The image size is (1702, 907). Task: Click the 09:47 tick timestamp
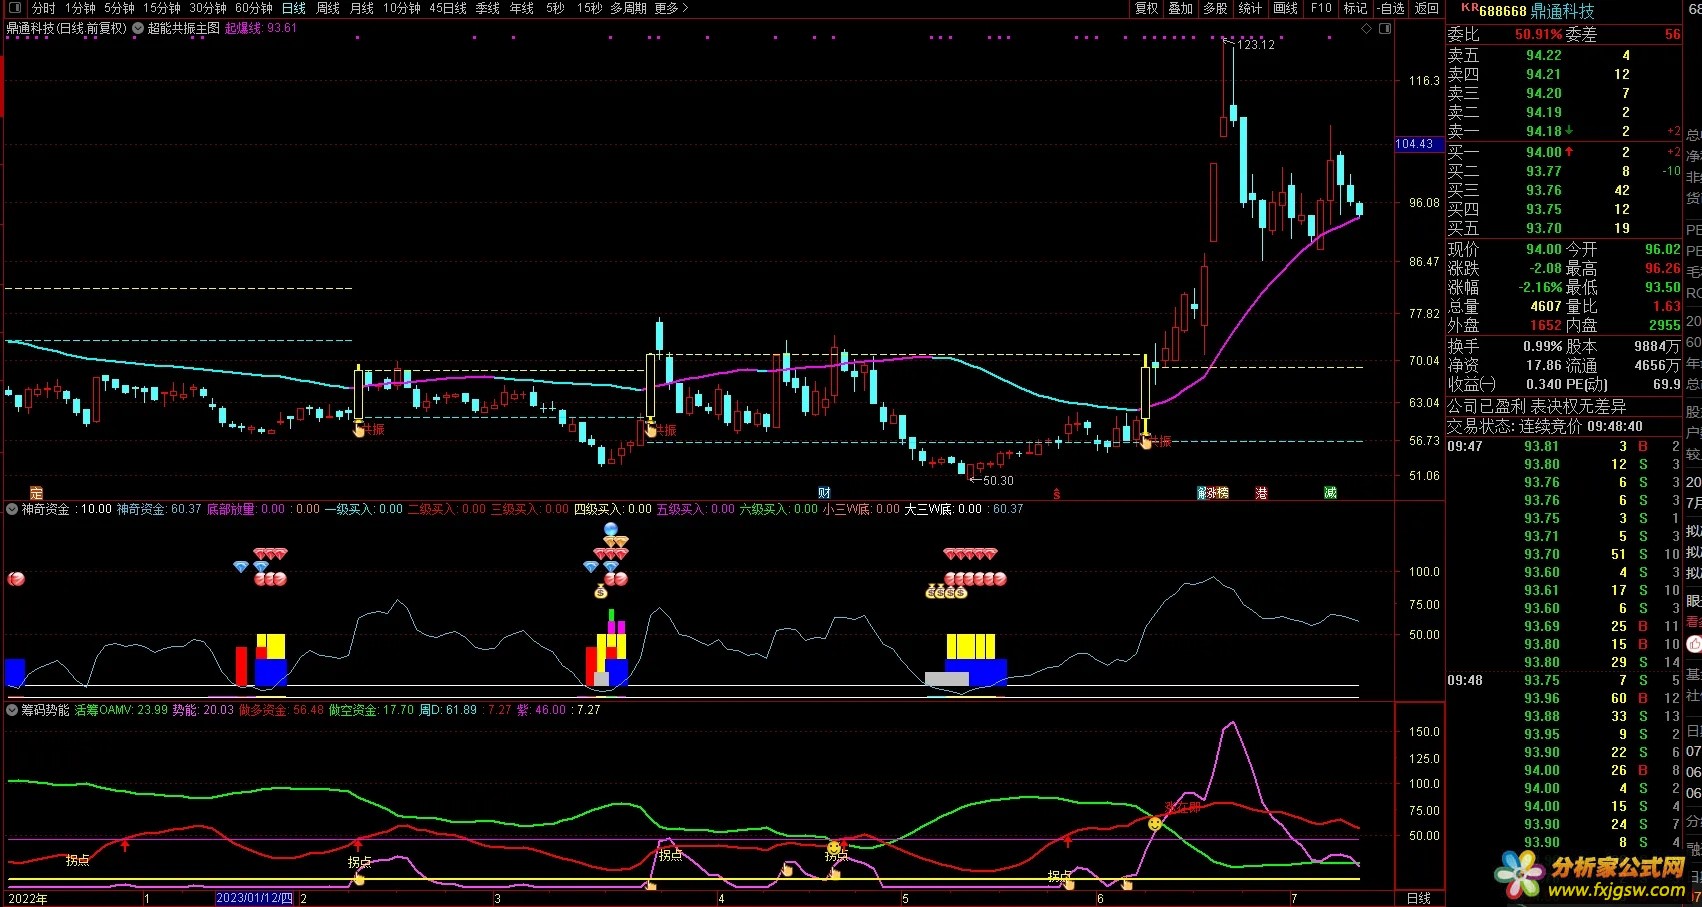[x=1465, y=446]
